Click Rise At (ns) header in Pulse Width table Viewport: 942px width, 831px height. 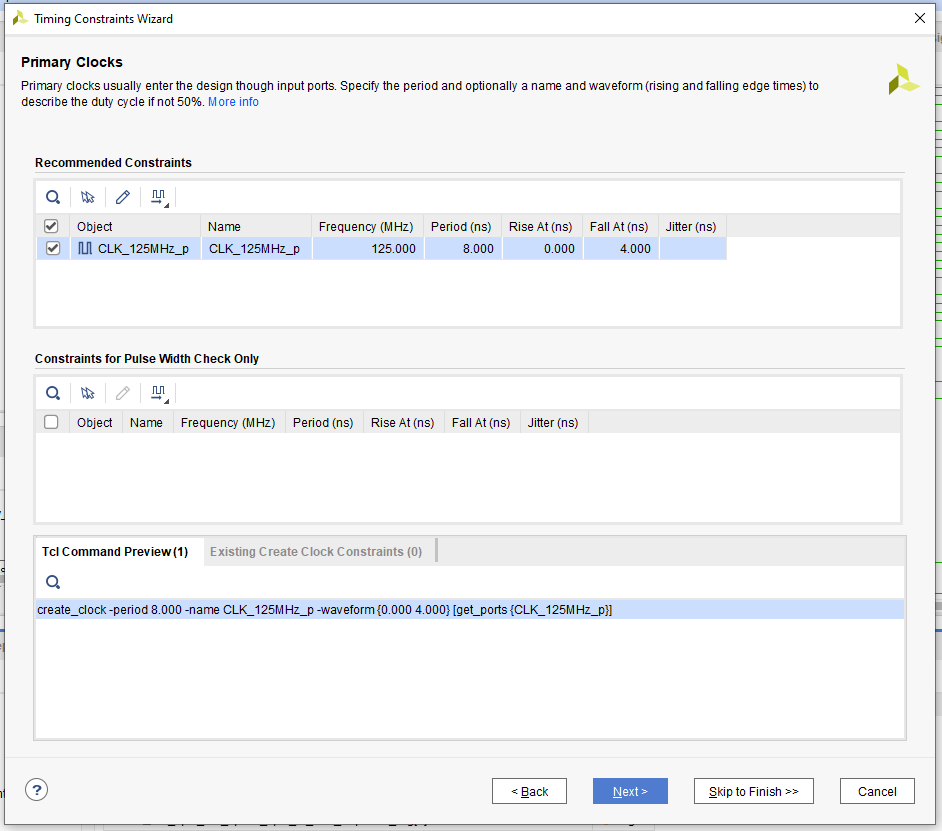pos(404,422)
